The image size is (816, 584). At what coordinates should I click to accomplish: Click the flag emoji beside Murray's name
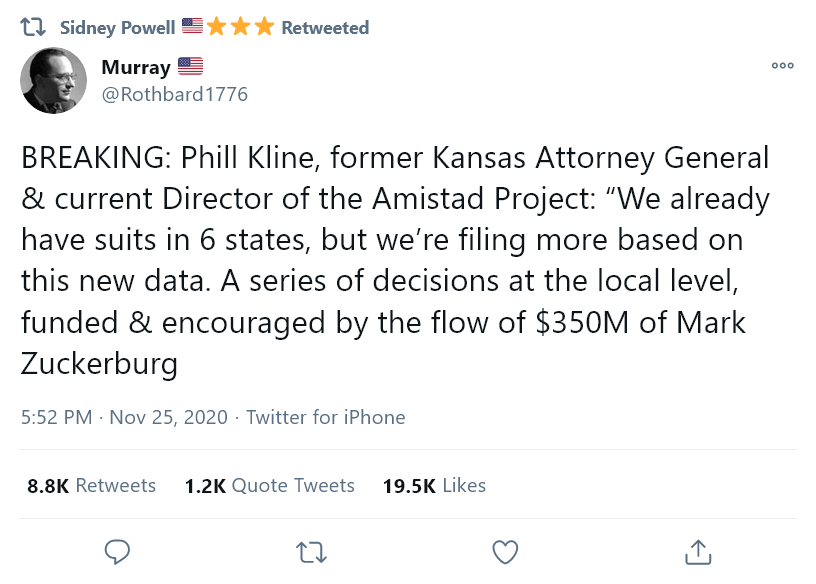[190, 67]
